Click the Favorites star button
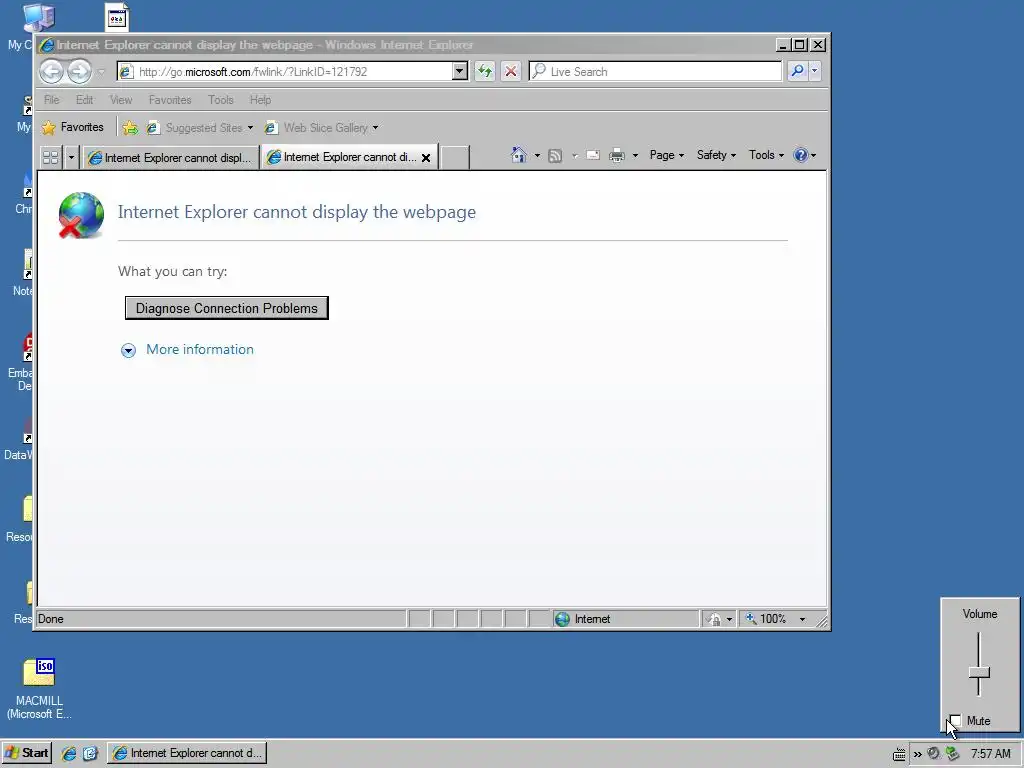Screen dimensions: 1024x768 click(x=72, y=127)
